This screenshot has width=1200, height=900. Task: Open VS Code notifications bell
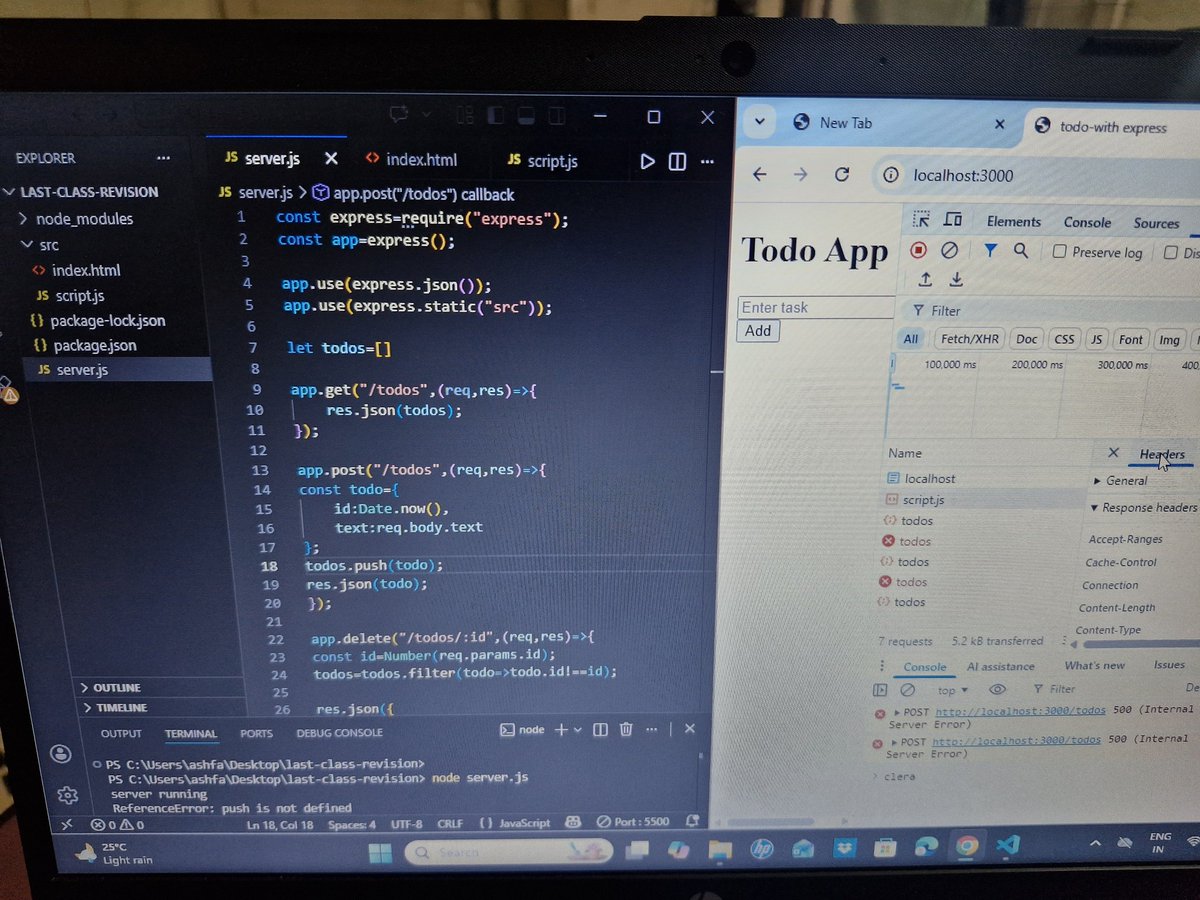pyautogui.click(x=694, y=821)
